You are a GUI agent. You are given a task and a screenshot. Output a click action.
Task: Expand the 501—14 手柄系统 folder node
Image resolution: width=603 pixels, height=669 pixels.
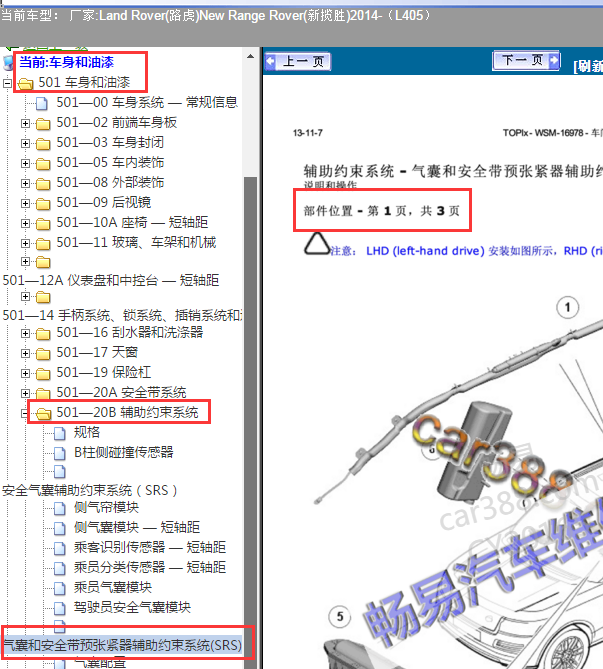pyautogui.click(x=25, y=297)
